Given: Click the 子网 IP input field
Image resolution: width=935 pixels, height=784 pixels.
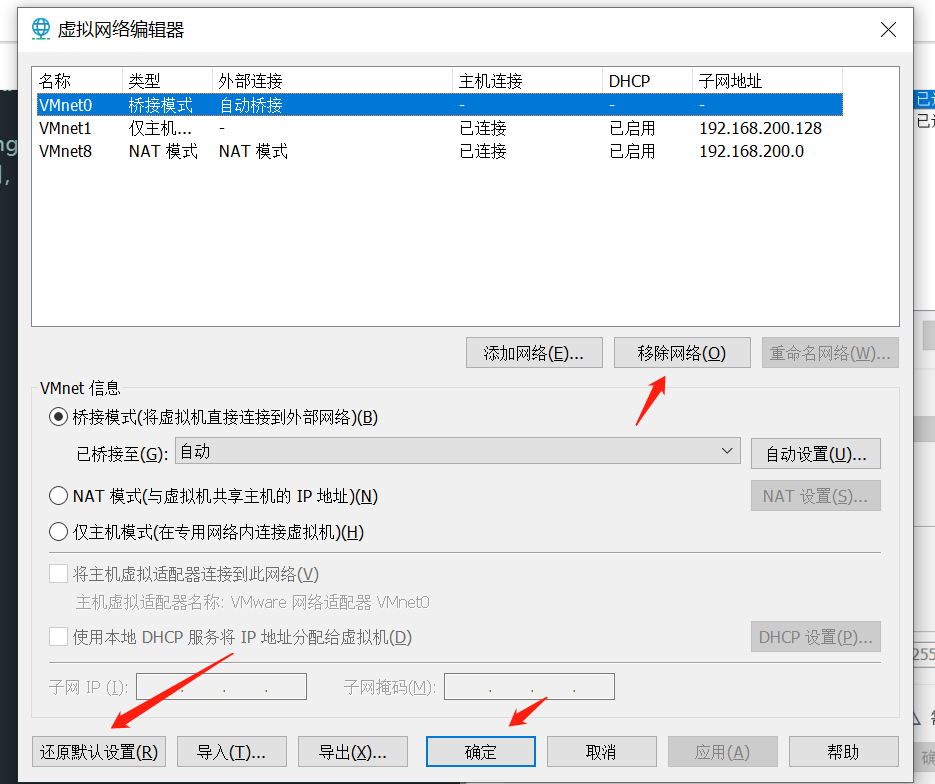Looking at the screenshot, I should (x=221, y=686).
